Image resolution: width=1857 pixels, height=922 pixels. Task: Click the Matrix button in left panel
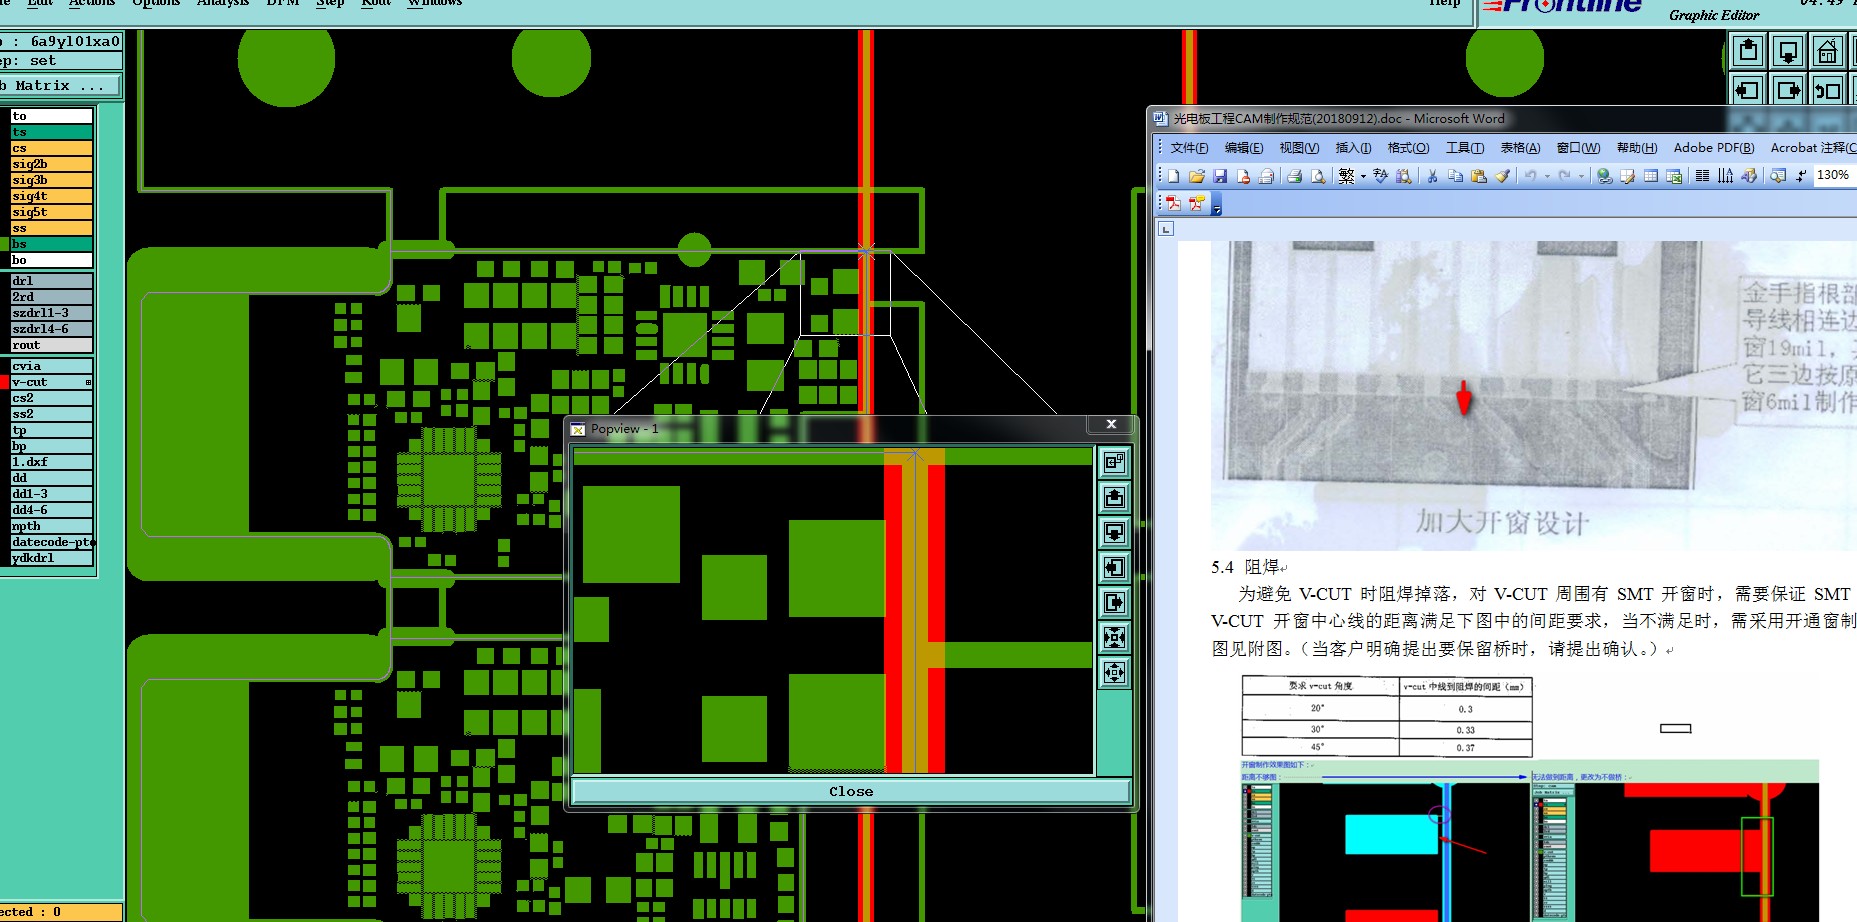(58, 86)
